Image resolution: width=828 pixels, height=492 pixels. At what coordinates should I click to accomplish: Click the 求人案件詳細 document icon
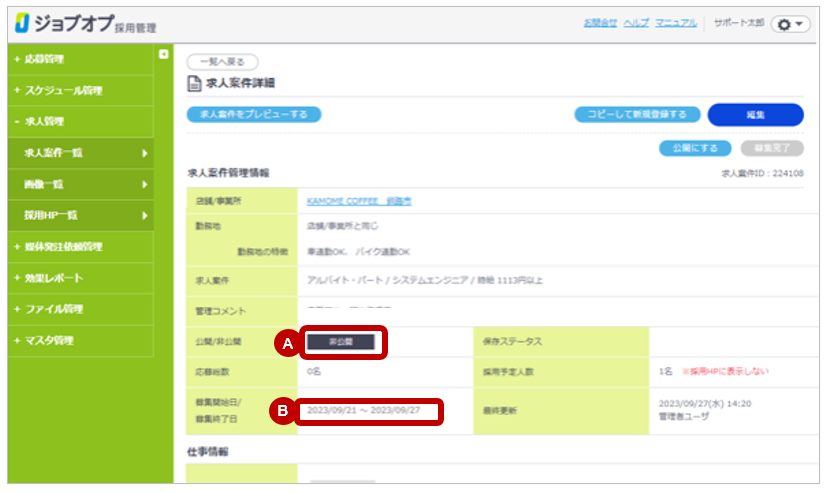point(194,83)
